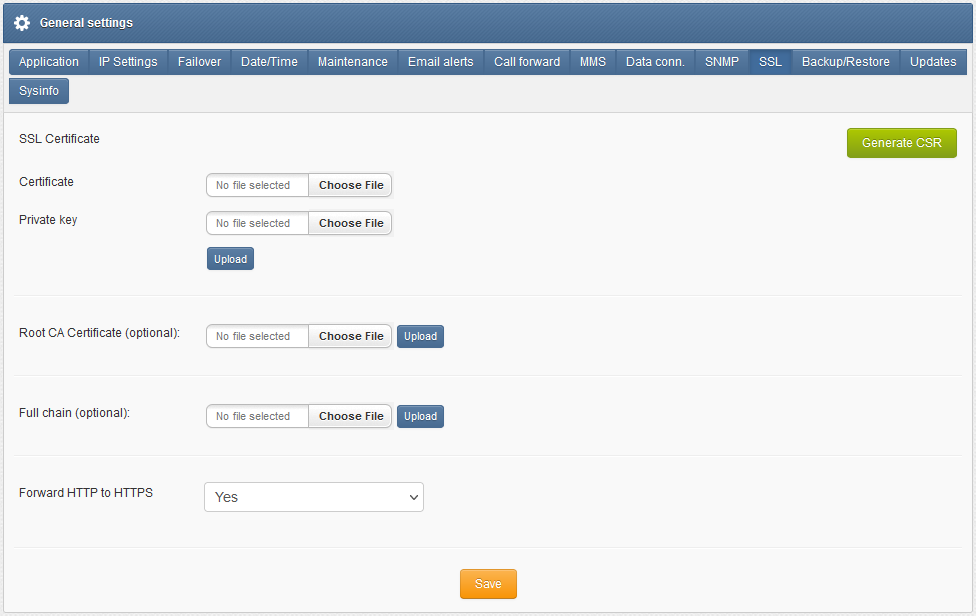Switch to the IP Settings tab

[128, 62]
